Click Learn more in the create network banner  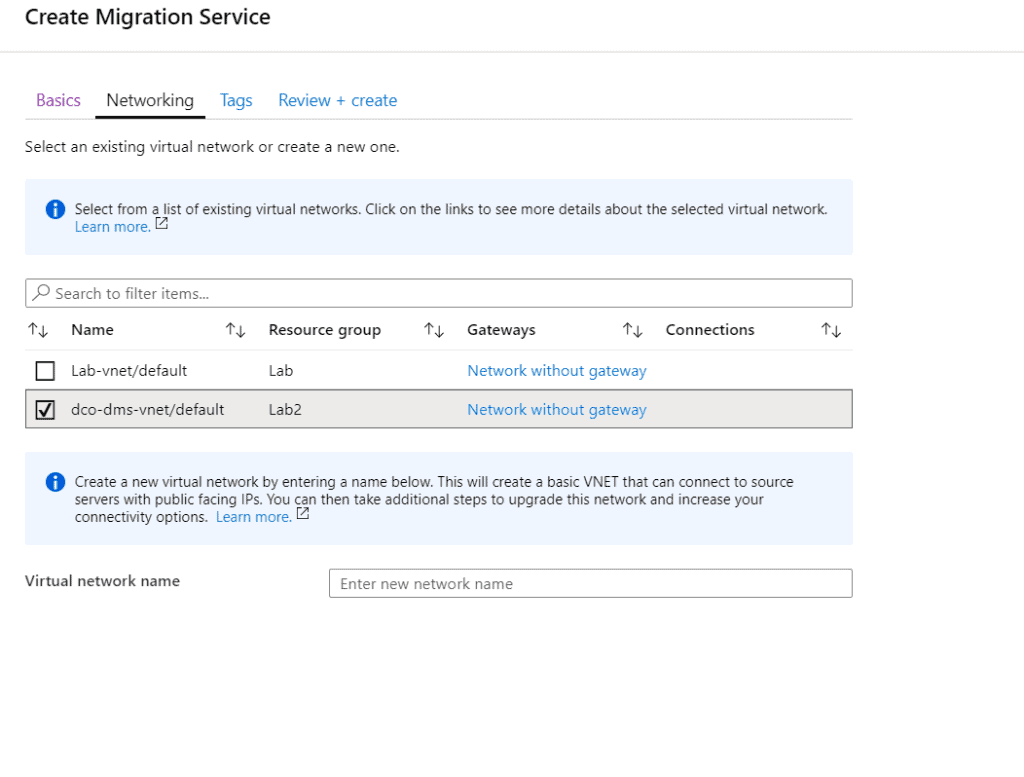pos(253,517)
